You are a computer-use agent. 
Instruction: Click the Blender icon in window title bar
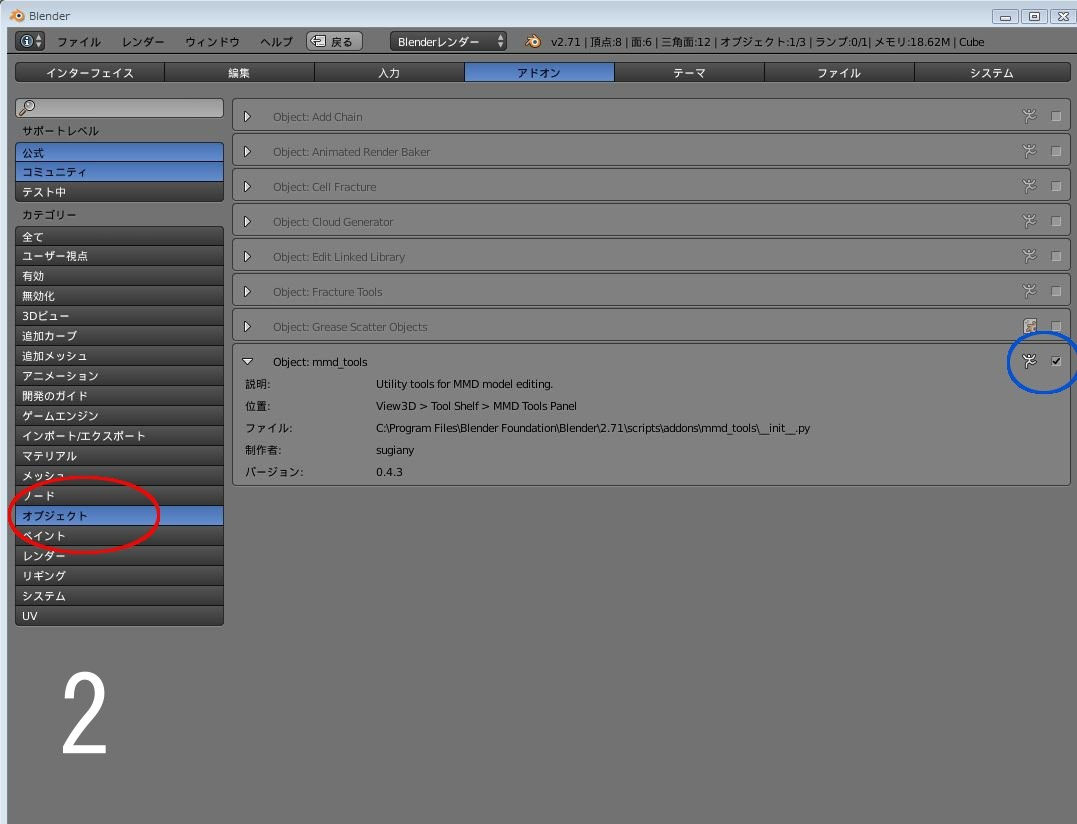point(17,15)
